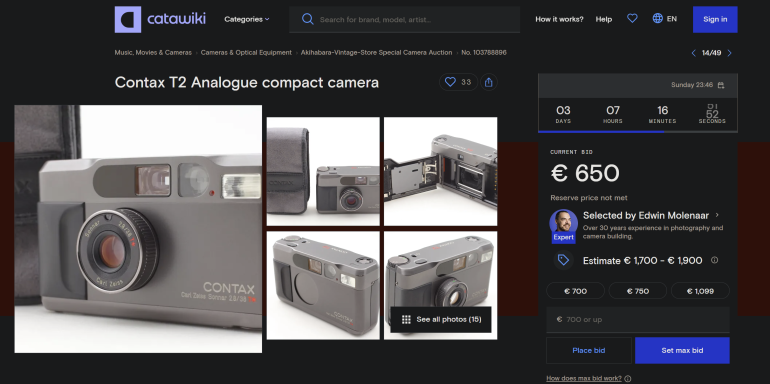Open thumbnail of camera with closed lens
This screenshot has width=770, height=384.
tap(323, 285)
